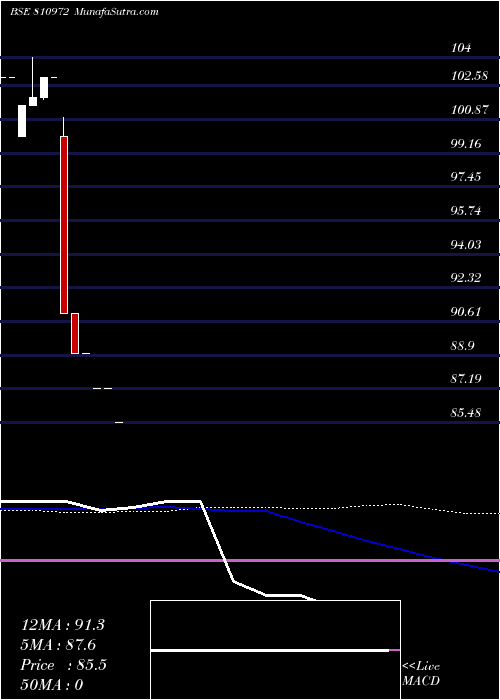The height and width of the screenshot is (700, 500).
Task: Select the 94.03 price level label
Action: click(x=466, y=244)
